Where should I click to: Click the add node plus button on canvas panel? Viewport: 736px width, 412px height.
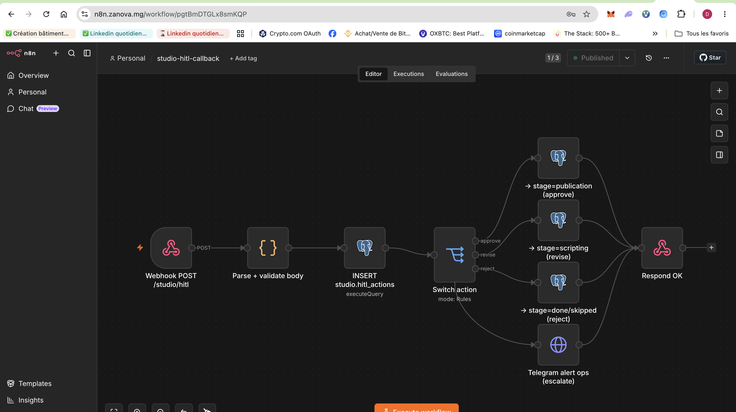point(719,91)
